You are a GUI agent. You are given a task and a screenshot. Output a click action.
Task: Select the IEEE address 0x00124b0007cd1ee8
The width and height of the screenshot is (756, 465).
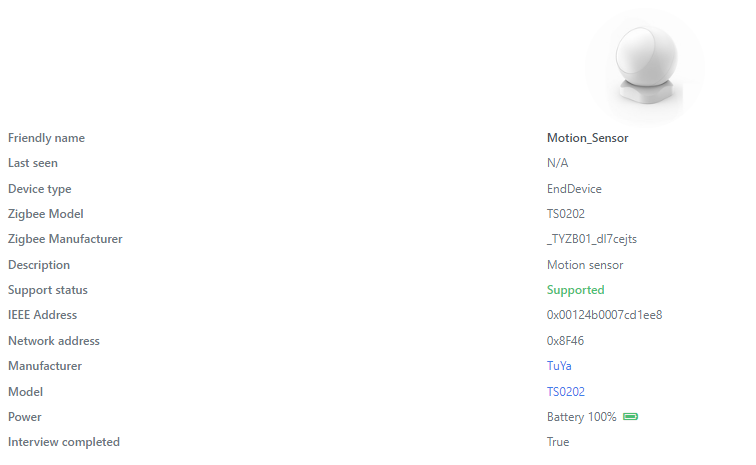(x=605, y=315)
